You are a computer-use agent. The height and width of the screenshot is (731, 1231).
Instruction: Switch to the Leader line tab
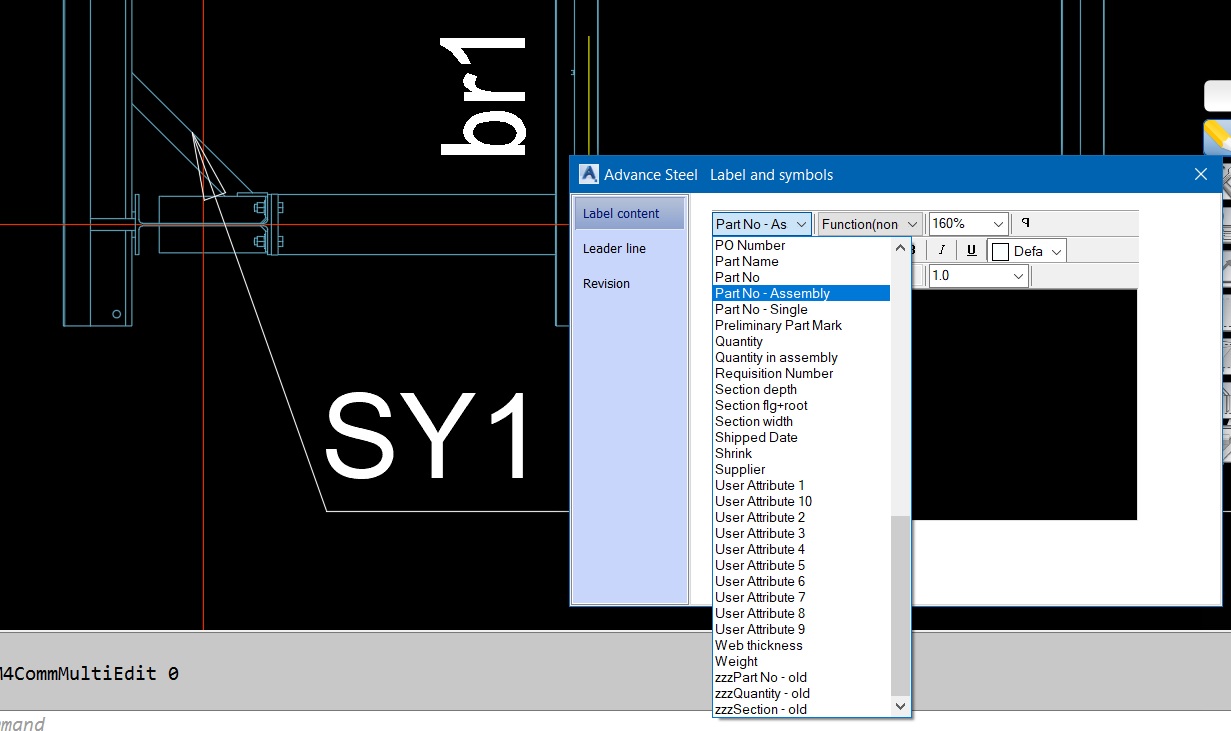click(615, 248)
